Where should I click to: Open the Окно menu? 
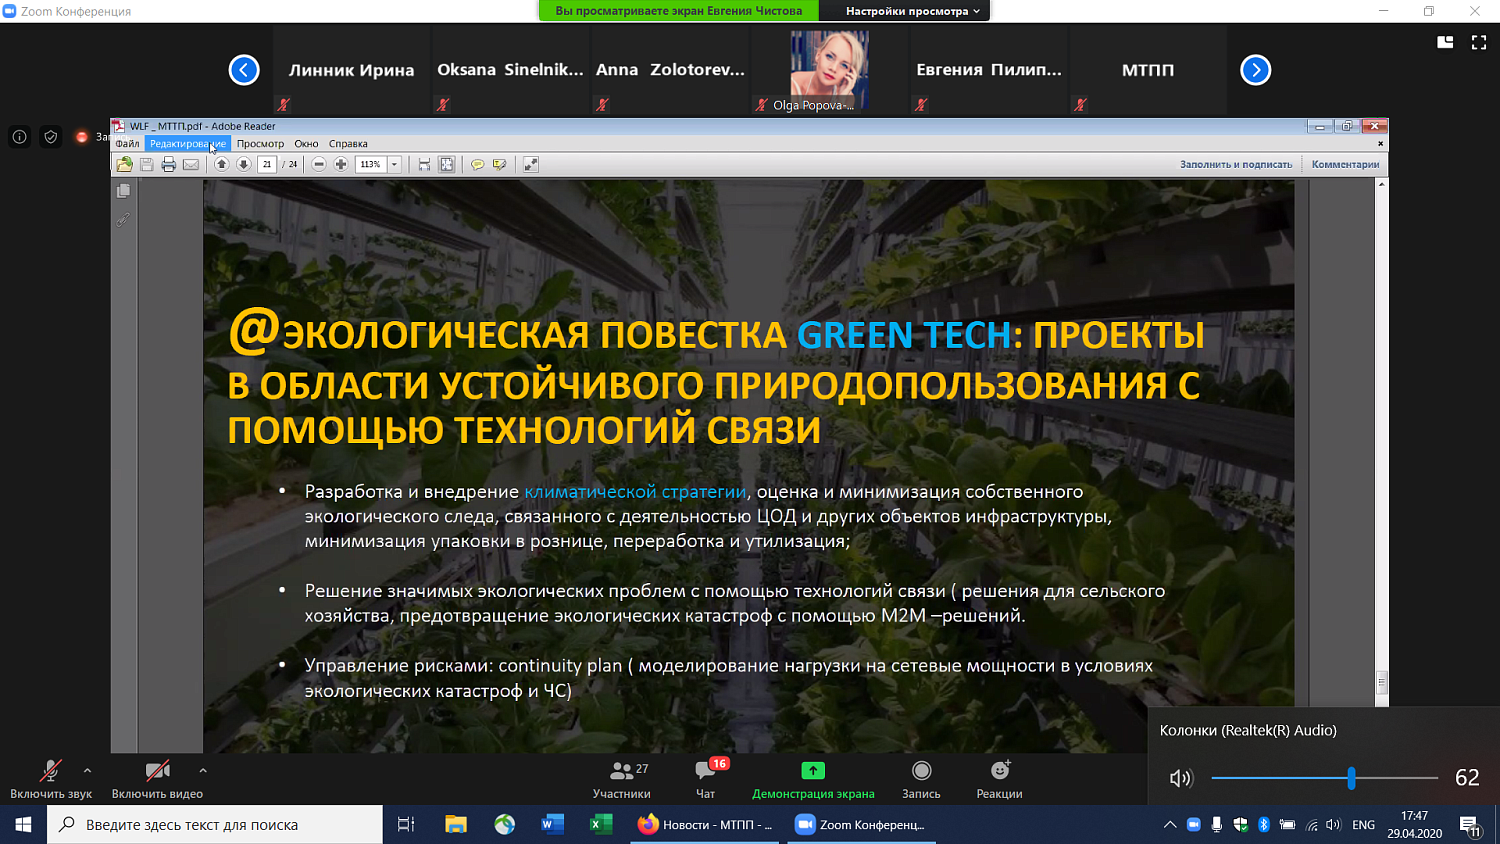click(306, 143)
